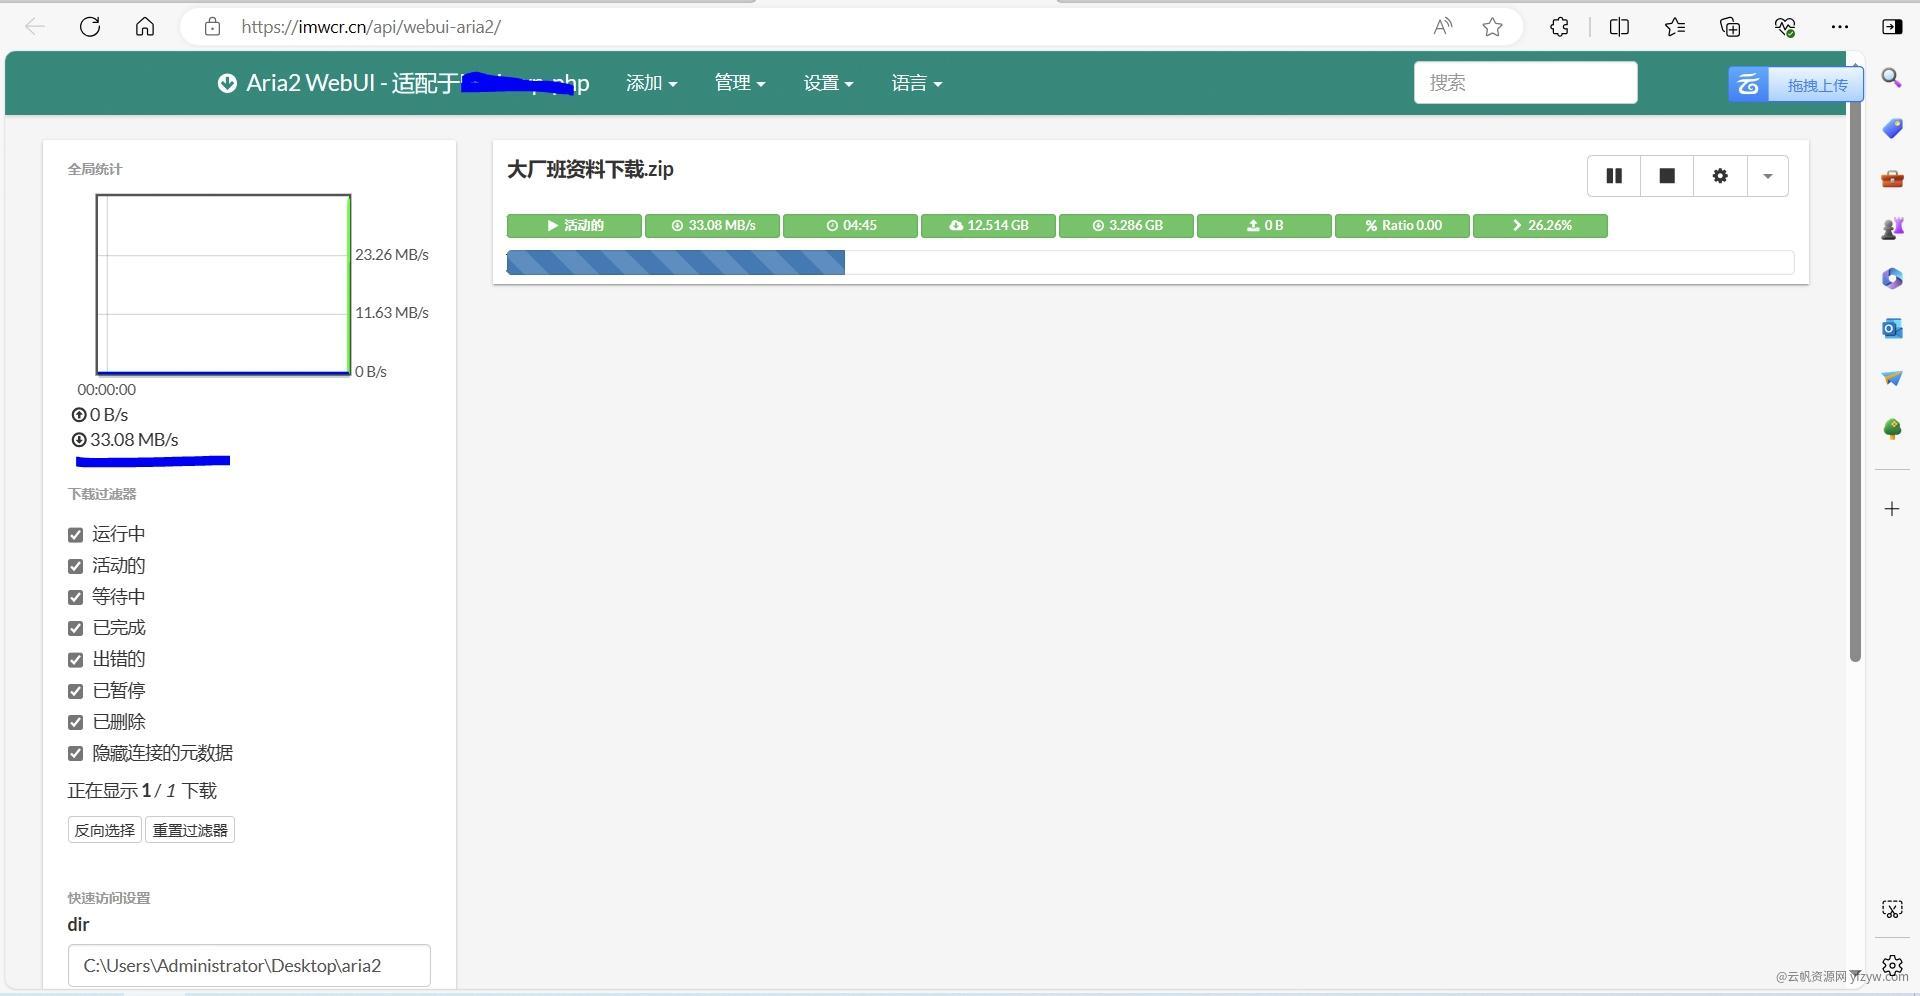This screenshot has height=996, width=1920.
Task: Click the 反向选择 button
Action: click(105, 830)
